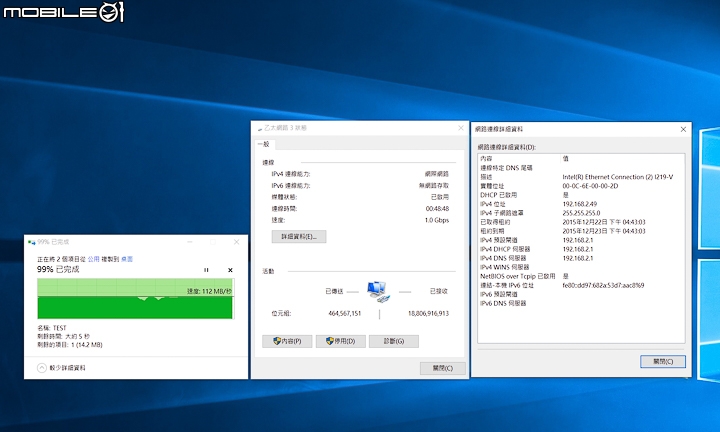Select the Intel(R) Ethernet Connection (2) I219-V row
Screen dimensions: 720x432
[x=581, y=177]
